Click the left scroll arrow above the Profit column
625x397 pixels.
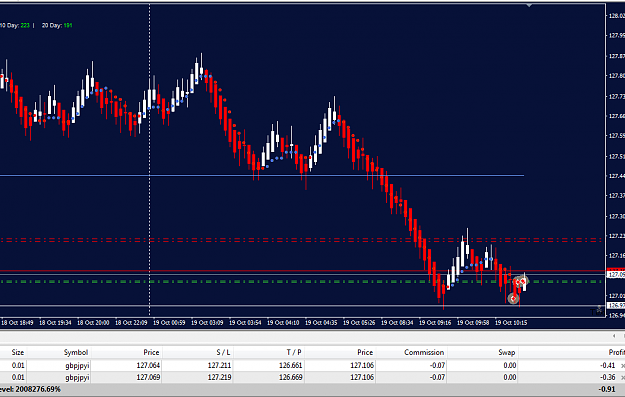coord(614,336)
